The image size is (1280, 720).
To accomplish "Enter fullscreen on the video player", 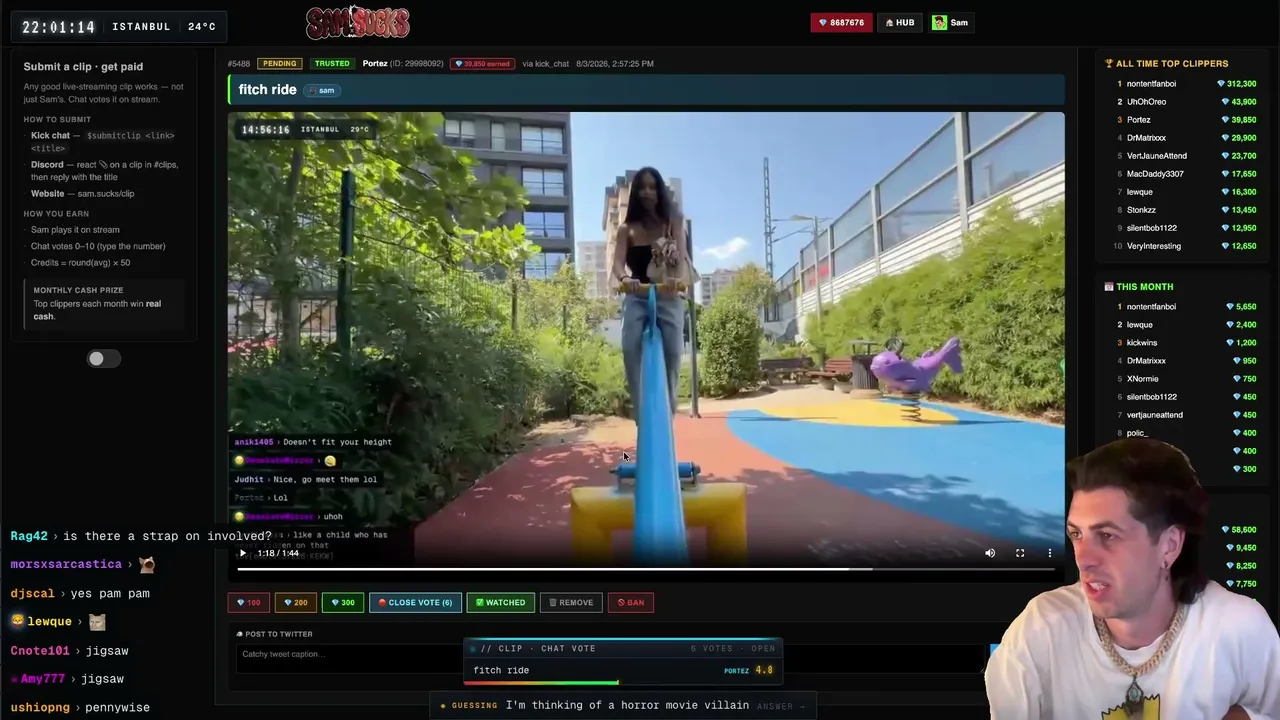I will (1020, 553).
